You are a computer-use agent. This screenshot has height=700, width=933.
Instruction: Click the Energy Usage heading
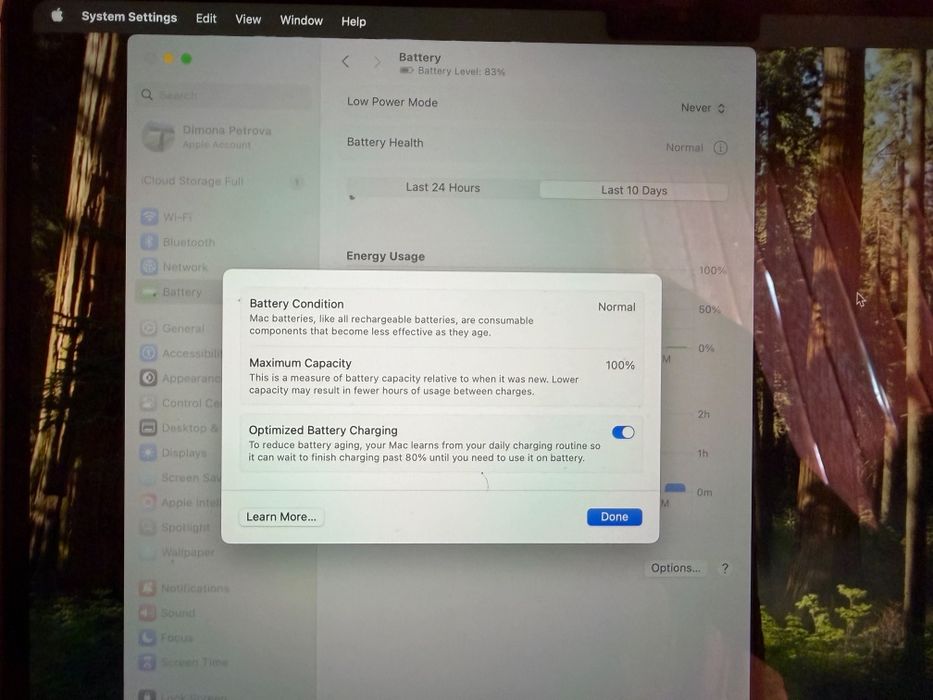[x=386, y=256]
